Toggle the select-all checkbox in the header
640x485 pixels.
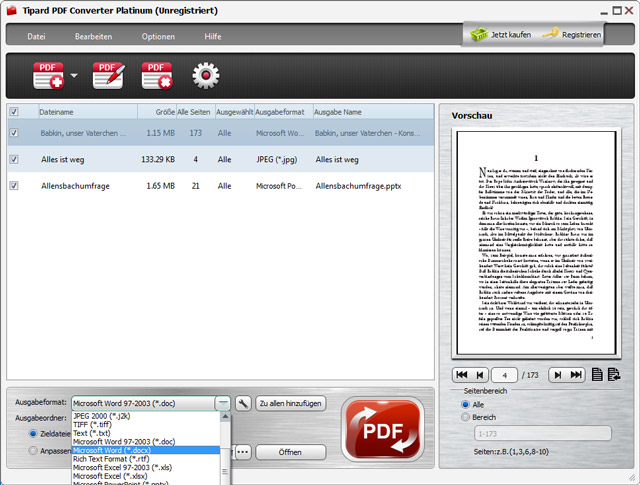pyautogui.click(x=14, y=111)
